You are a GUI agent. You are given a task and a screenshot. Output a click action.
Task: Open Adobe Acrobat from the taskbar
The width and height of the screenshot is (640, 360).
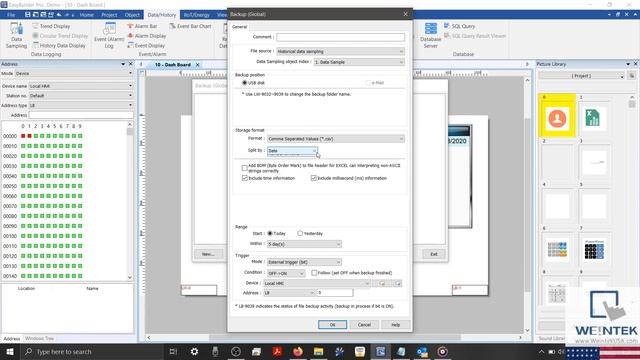tap(277, 351)
